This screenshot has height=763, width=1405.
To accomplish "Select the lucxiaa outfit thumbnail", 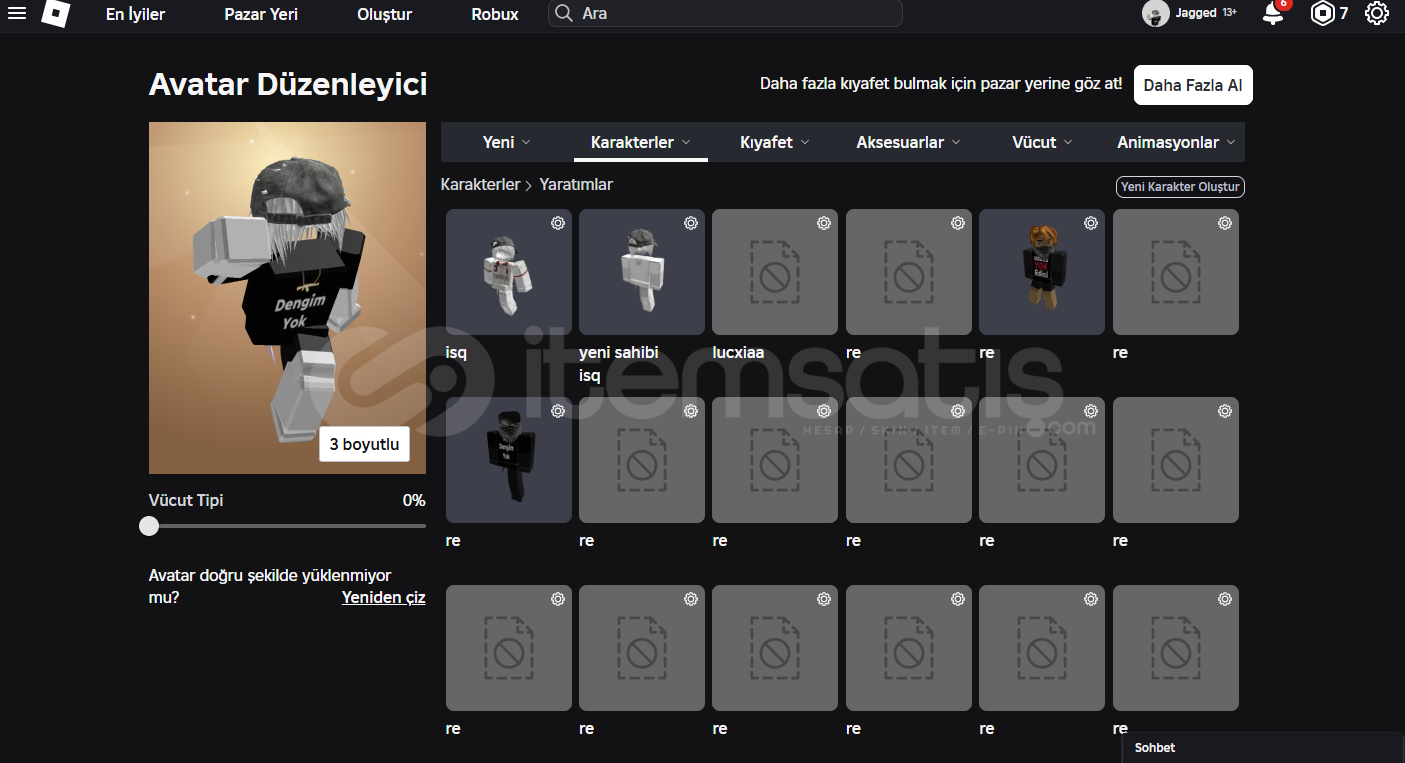I will tap(775, 272).
